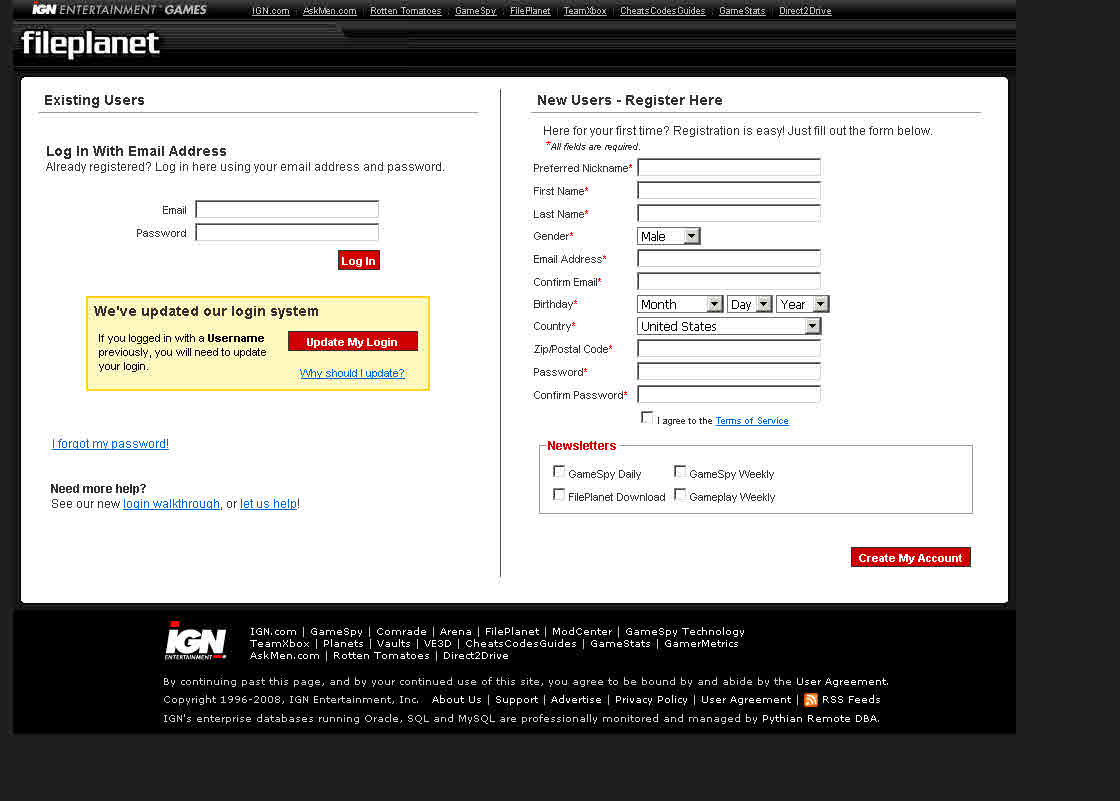The height and width of the screenshot is (801, 1120).
Task: Open the Gender dropdown
Action: (668, 236)
